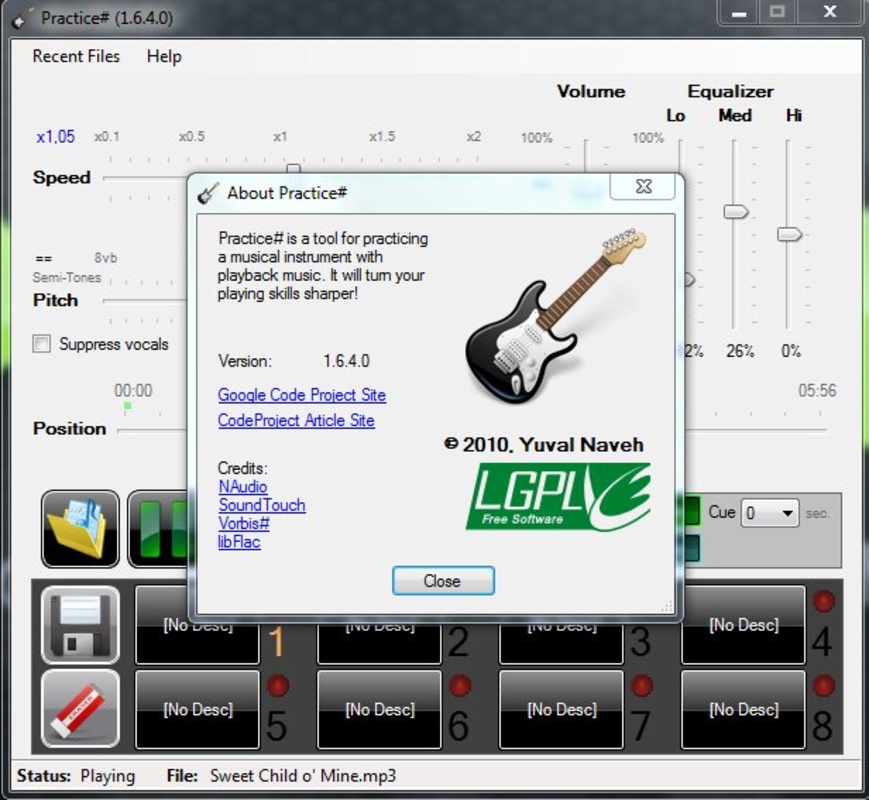Screen dimensions: 869x800
Task: Close the About dialog with Close button
Action: (443, 580)
